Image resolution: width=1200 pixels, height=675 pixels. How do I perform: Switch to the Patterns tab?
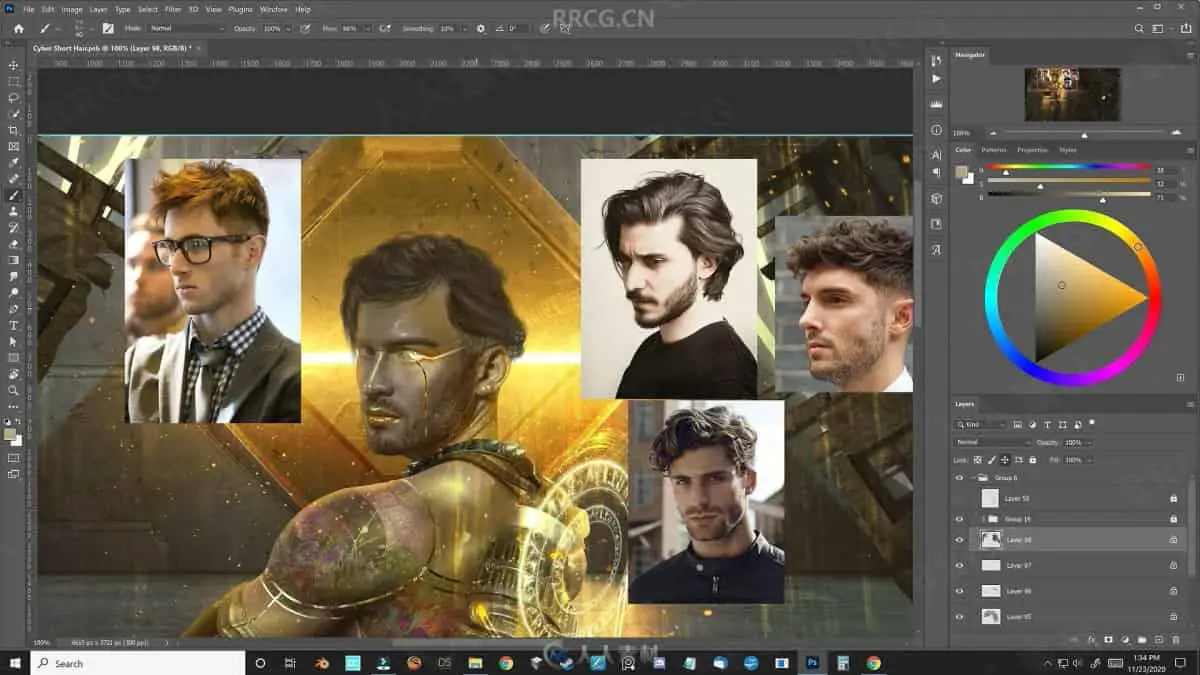coord(994,150)
